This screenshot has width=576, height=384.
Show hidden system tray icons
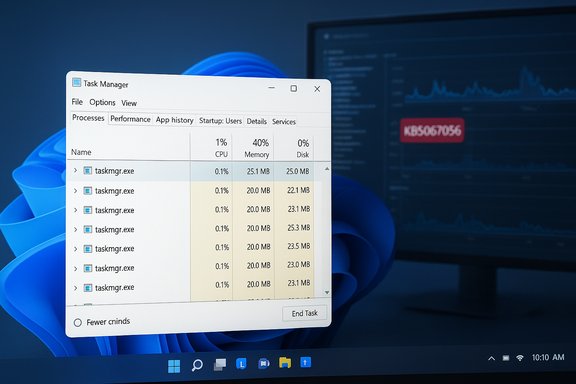point(491,358)
